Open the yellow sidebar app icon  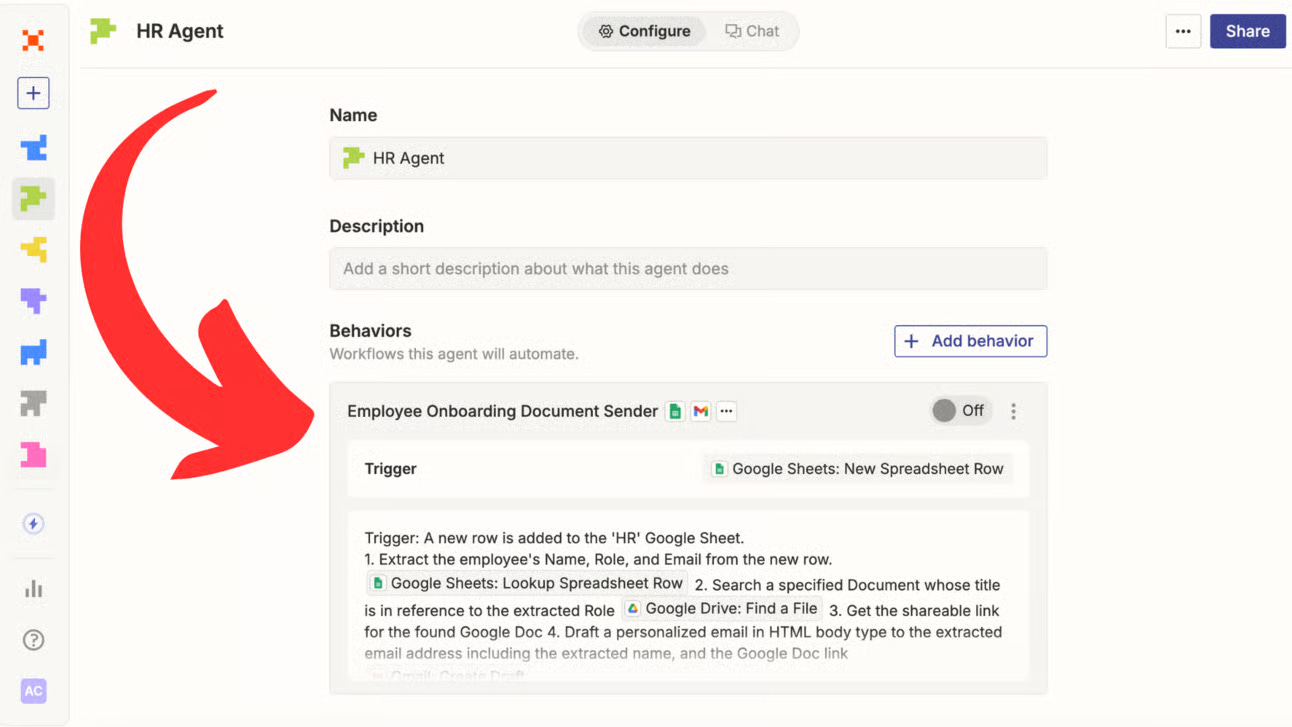coord(33,249)
